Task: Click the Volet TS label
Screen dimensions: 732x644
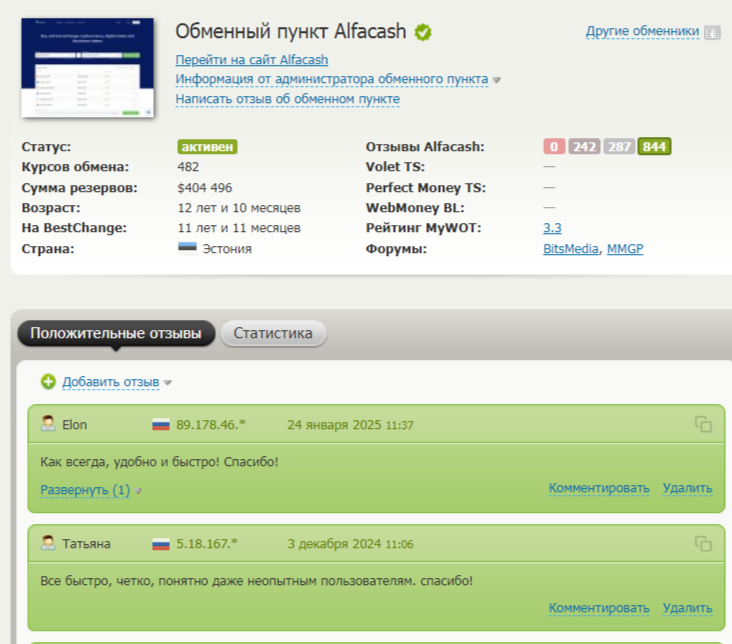Action: coord(395,167)
